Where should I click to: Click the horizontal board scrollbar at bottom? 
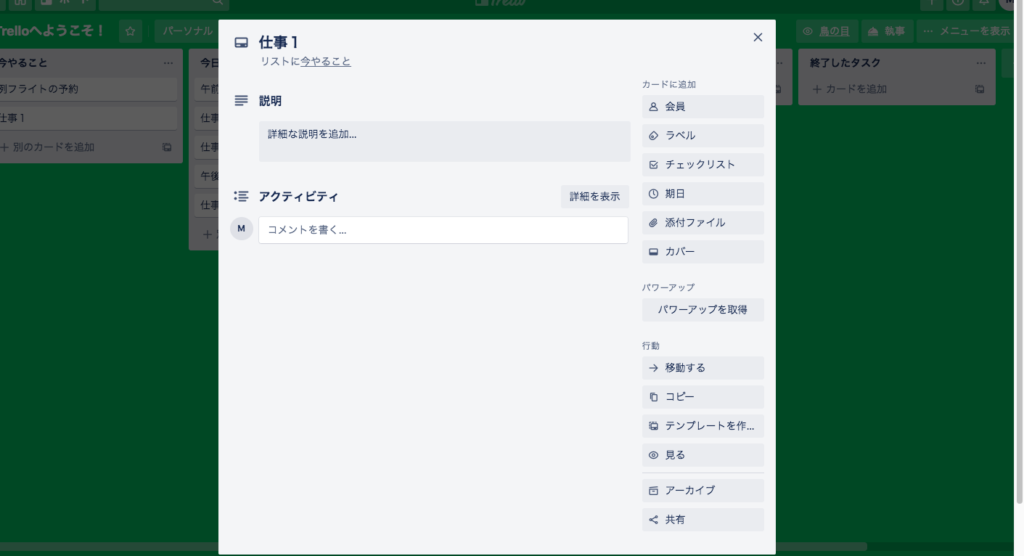click(x=434, y=546)
